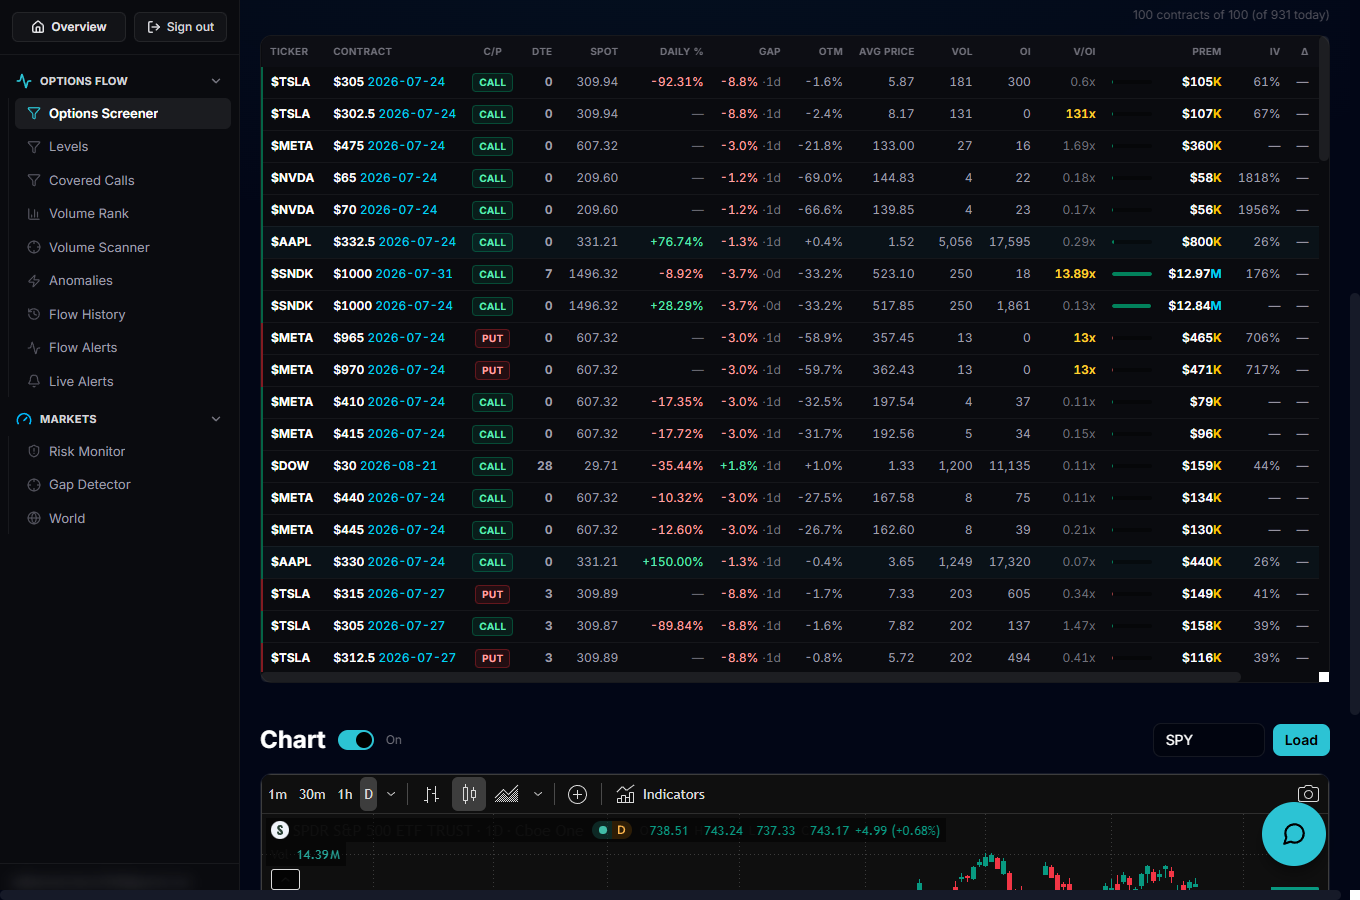
Task: Click the Markets gauge icon
Action: [x=24, y=419]
